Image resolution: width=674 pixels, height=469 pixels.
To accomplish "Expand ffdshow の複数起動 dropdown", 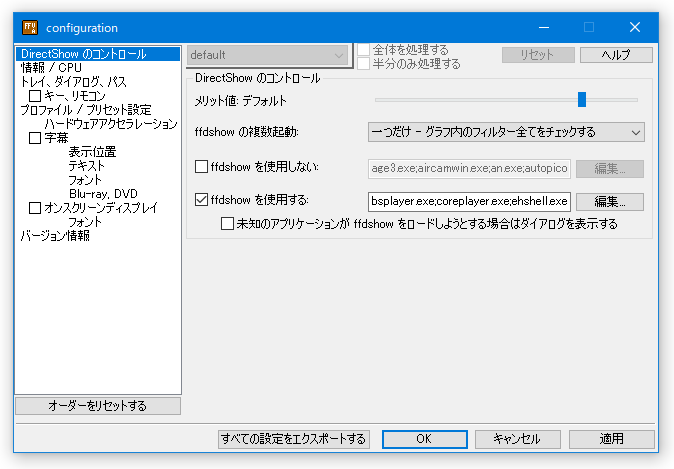I will click(x=506, y=132).
